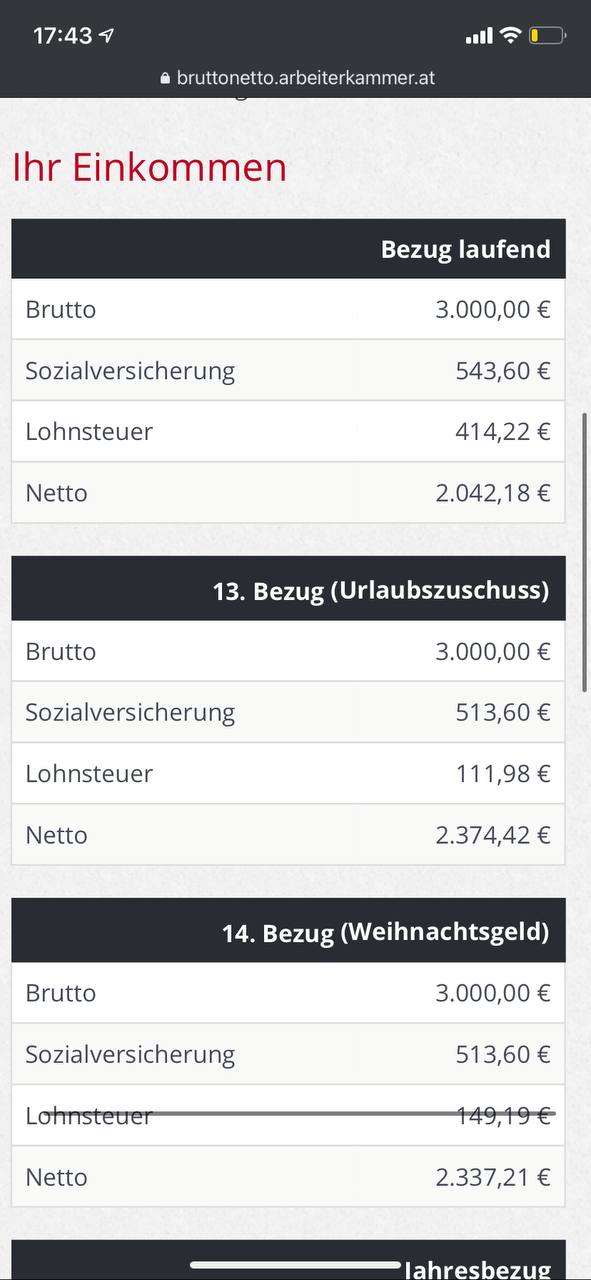Viewport: 591px width, 1280px height.
Task: Tap the lock icon beside the URL
Action: coord(165,78)
